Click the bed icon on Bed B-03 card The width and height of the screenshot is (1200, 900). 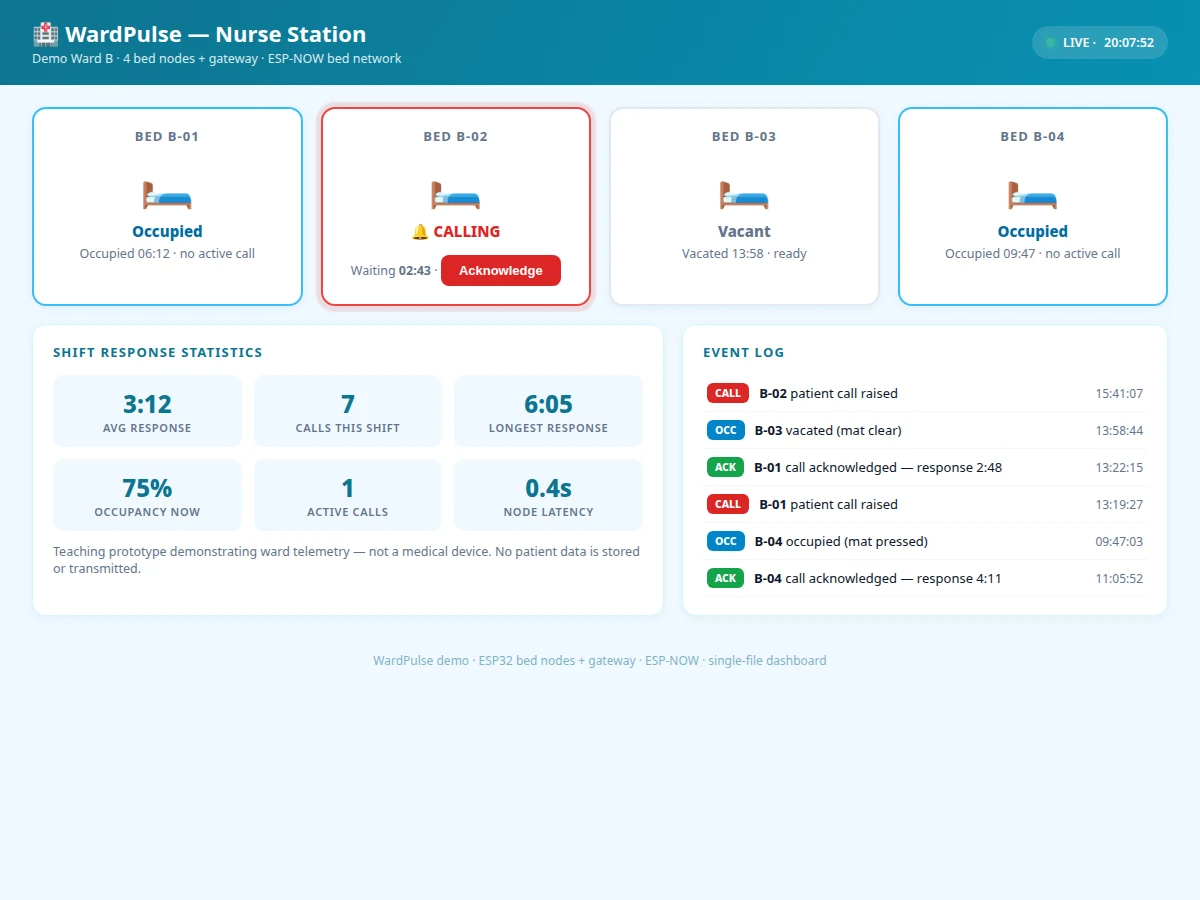744,194
